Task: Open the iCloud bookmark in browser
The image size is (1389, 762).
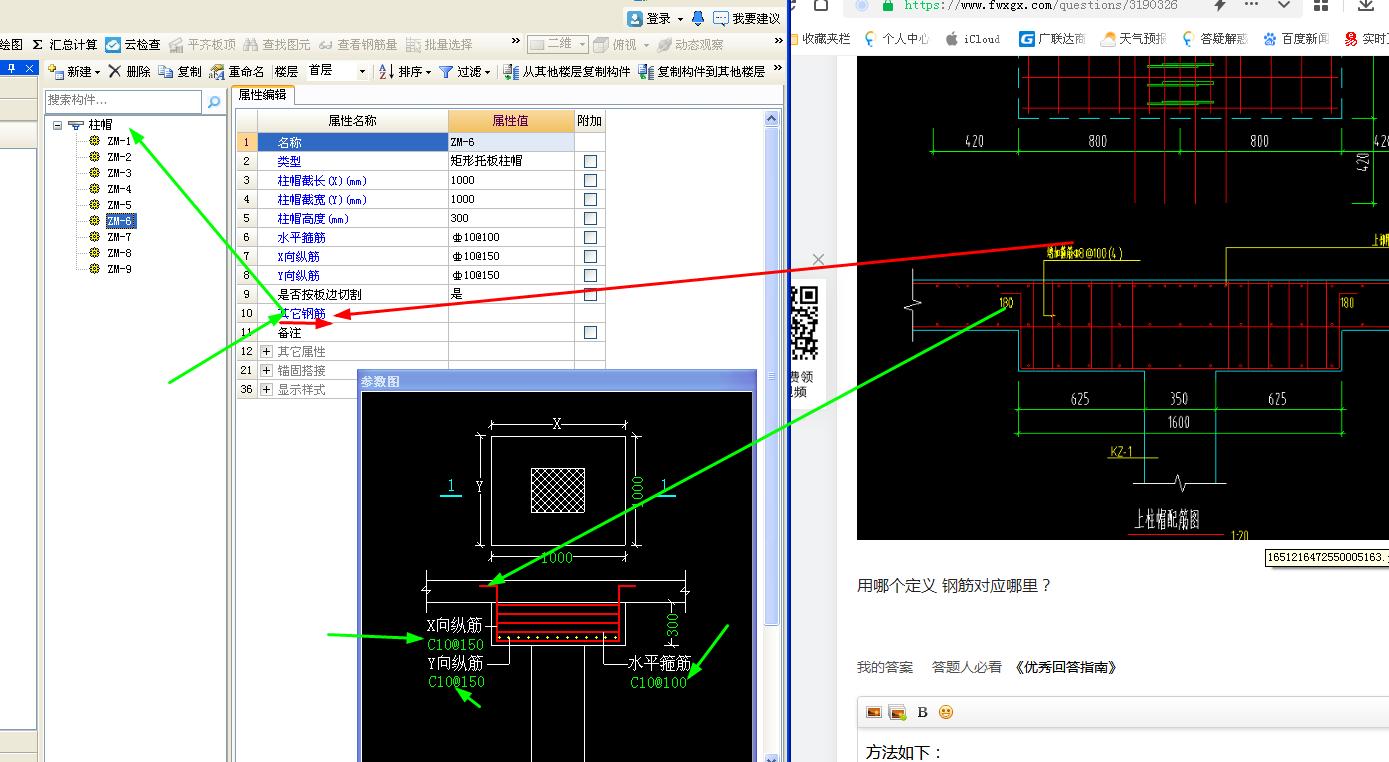Action: tap(973, 39)
